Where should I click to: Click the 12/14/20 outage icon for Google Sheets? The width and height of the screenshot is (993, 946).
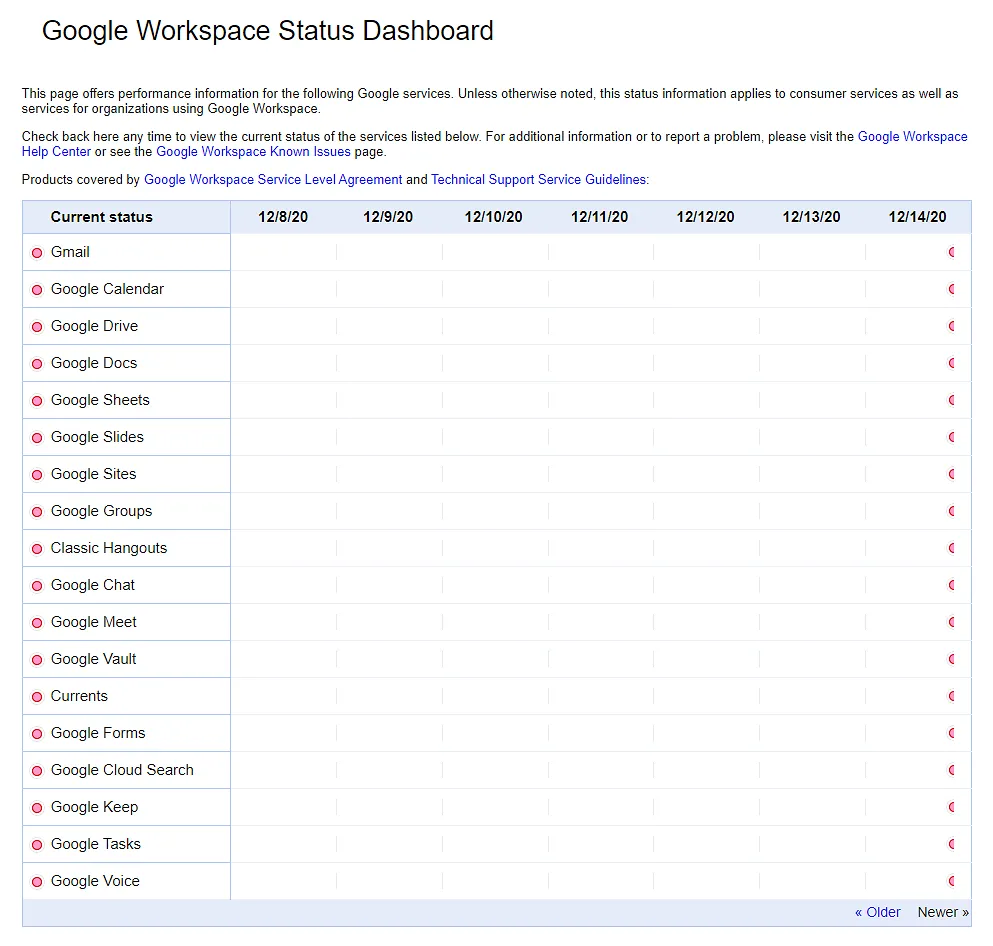[x=952, y=401]
